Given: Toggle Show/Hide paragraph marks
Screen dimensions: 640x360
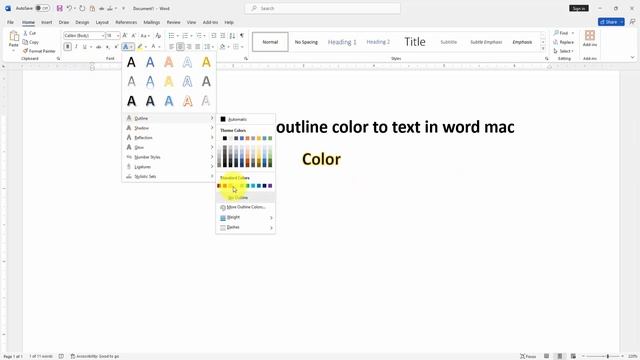Looking at the screenshot, I should [x=242, y=36].
